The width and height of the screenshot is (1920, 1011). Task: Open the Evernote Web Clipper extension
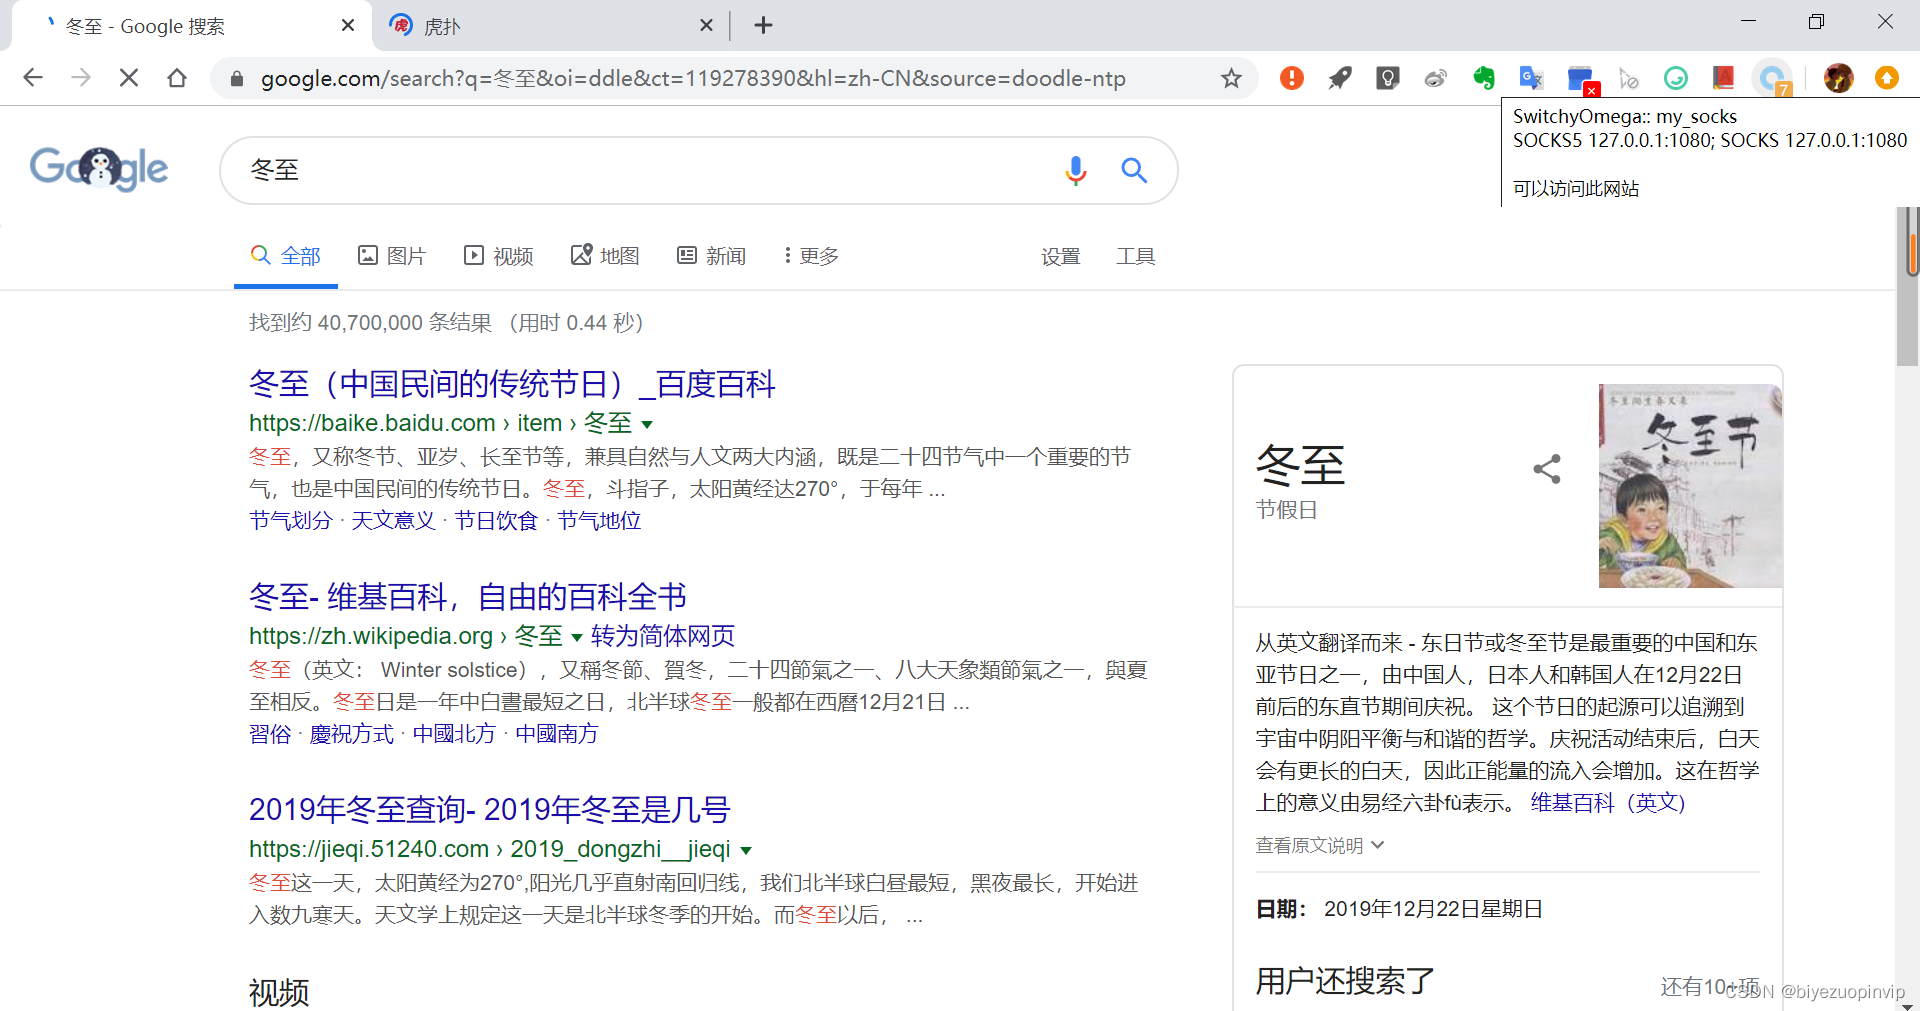click(1484, 78)
